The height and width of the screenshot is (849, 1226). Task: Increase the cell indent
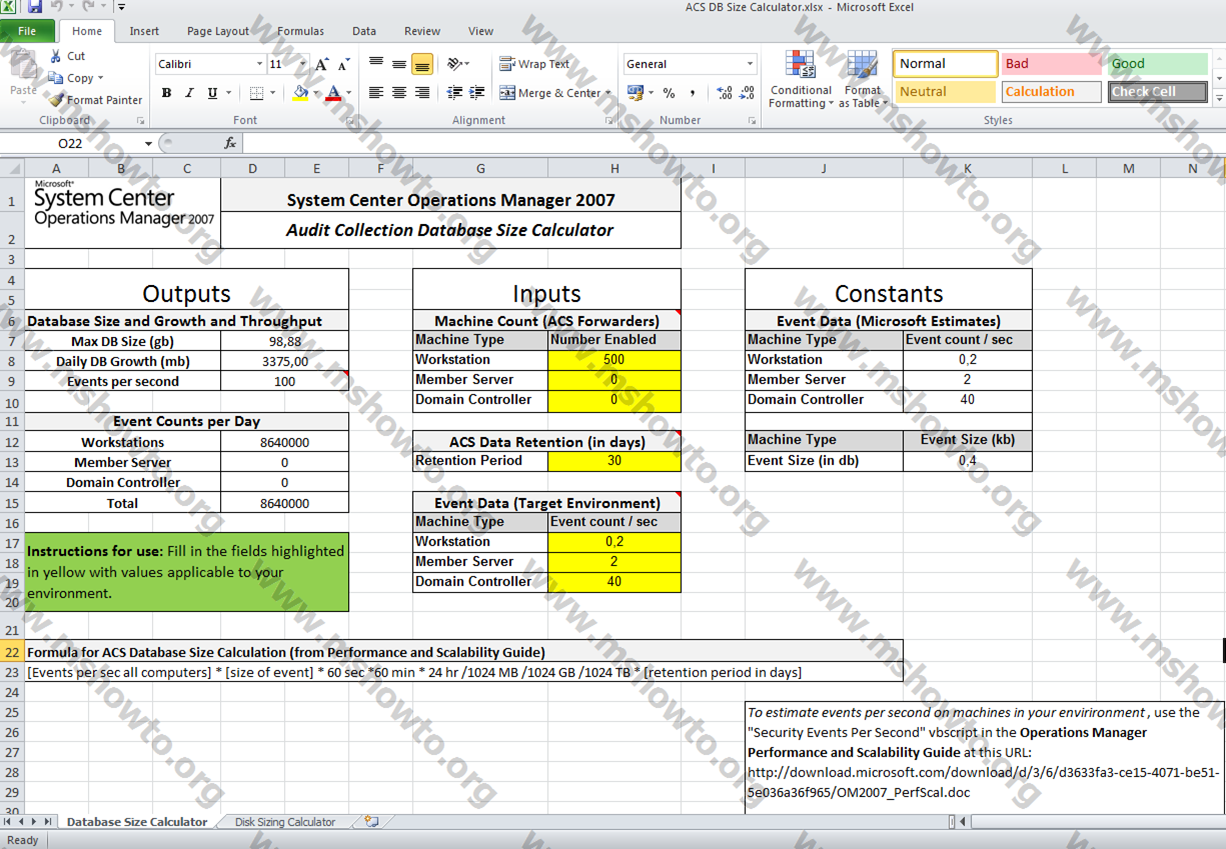click(x=477, y=93)
